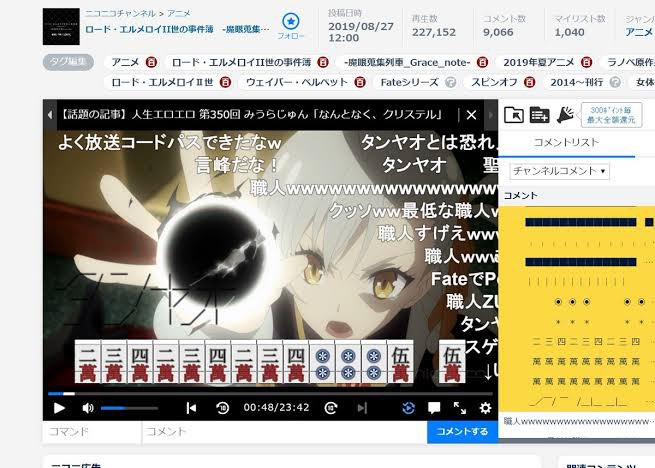The height and width of the screenshot is (468, 655).
Task: Show next news item arrow
Action: click(490, 115)
